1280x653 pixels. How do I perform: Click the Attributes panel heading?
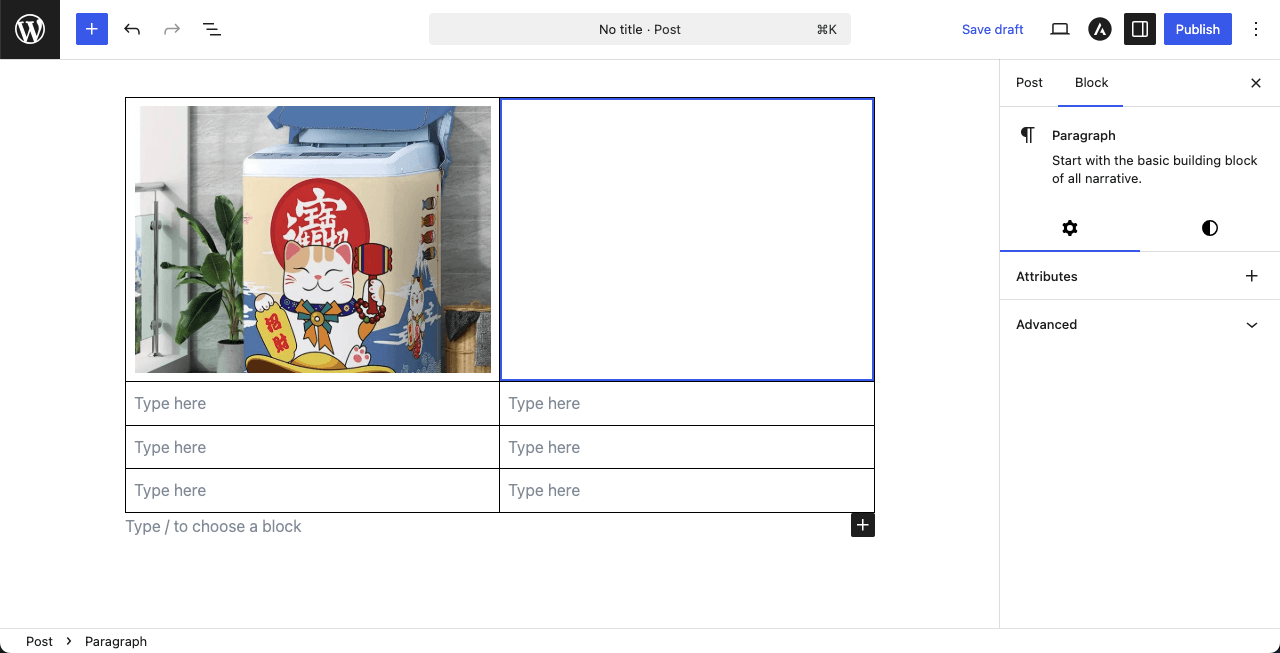(x=1047, y=276)
